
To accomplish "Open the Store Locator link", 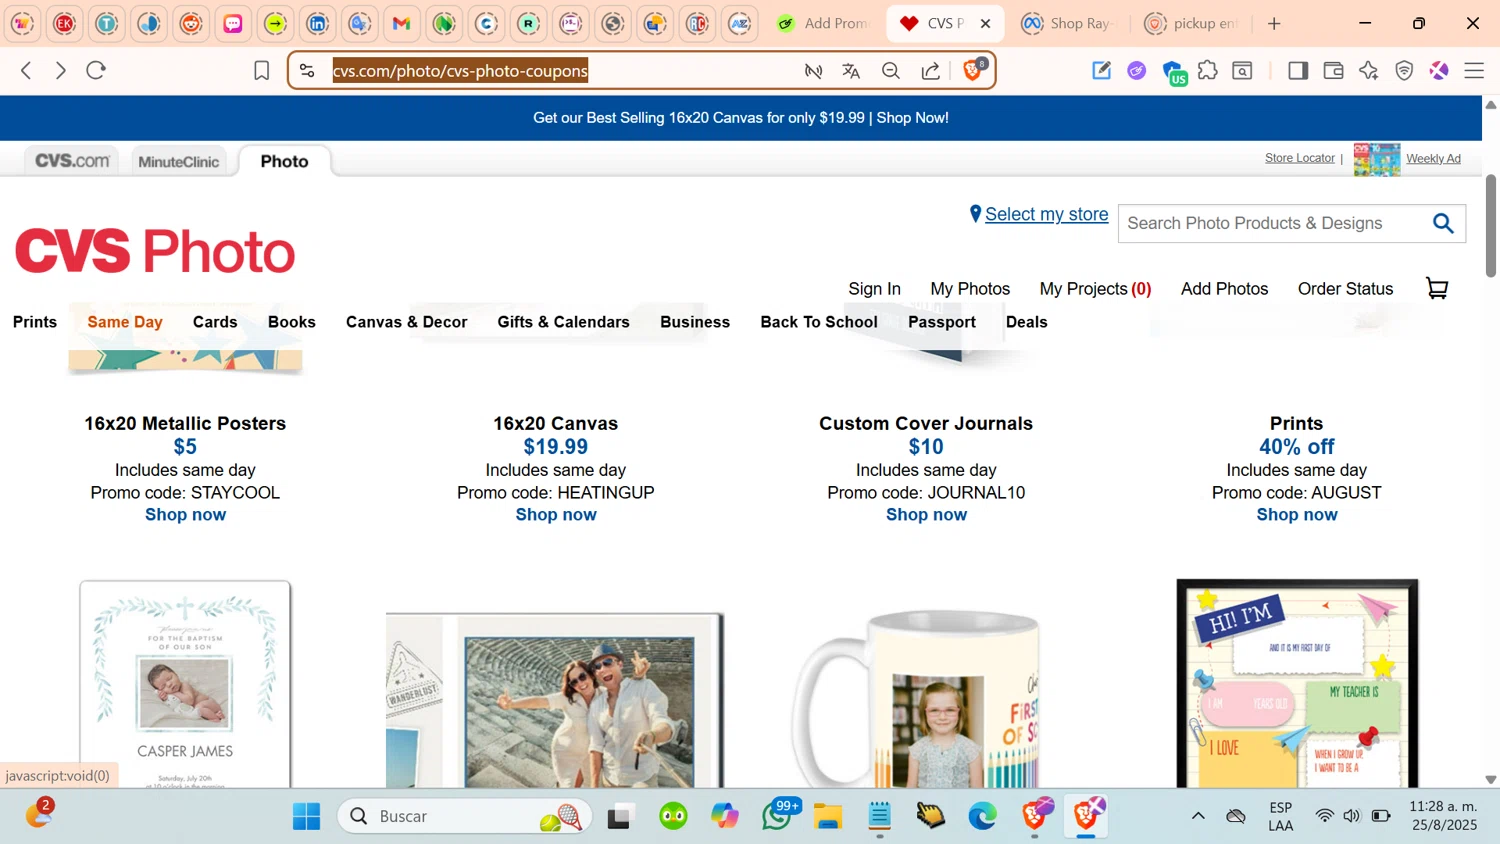I will pos(1300,158).
